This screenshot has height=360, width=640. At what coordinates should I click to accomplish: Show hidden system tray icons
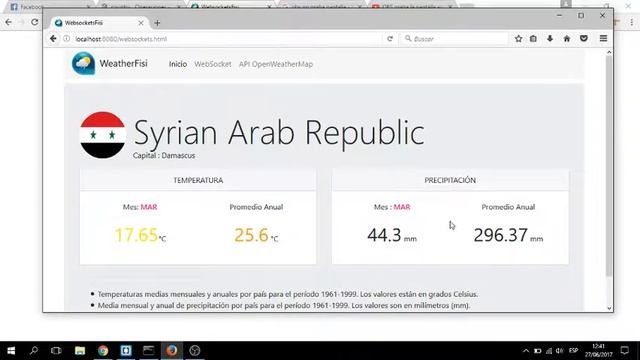coord(526,351)
